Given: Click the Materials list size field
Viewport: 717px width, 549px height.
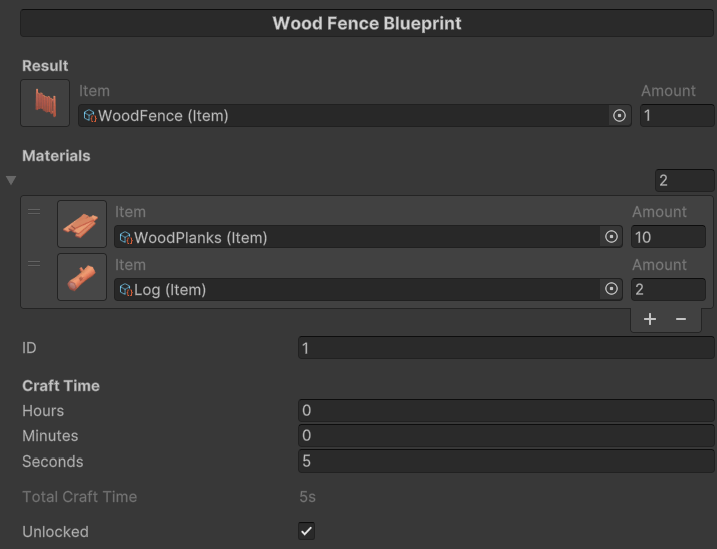Looking at the screenshot, I should click(684, 181).
